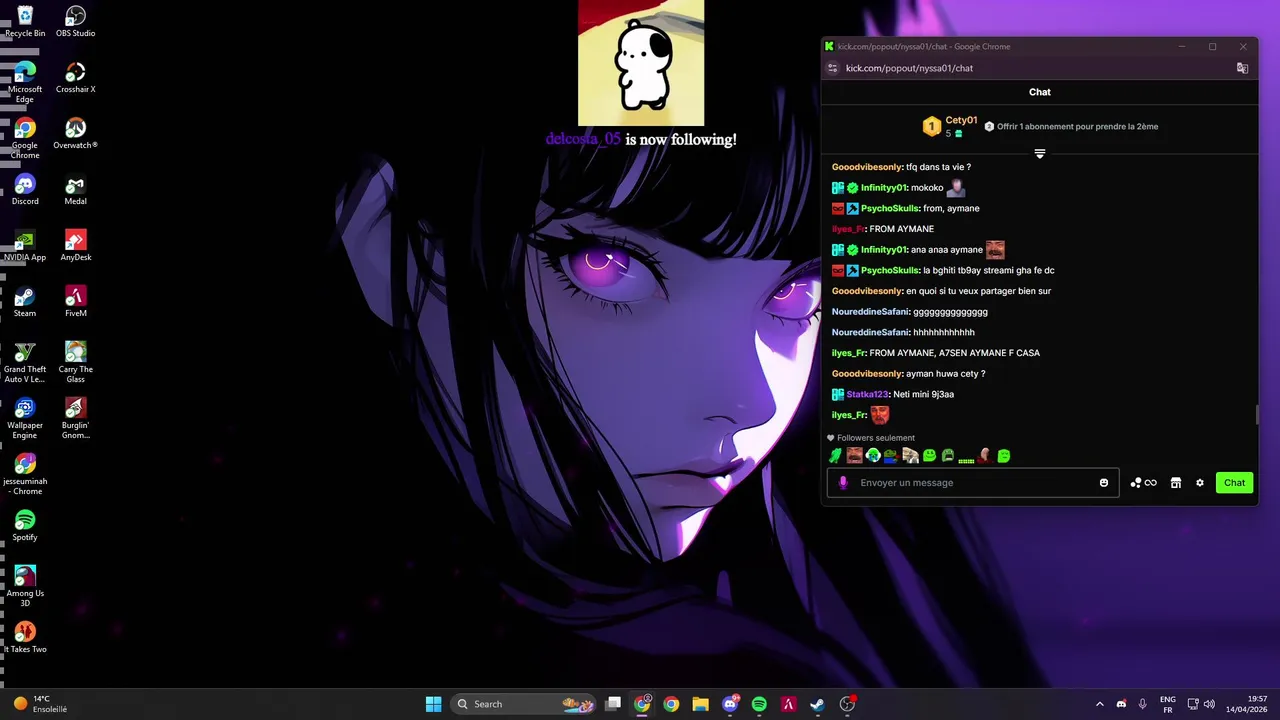Open chat settings gear icon
Viewport: 1280px width, 720px height.
1200,483
